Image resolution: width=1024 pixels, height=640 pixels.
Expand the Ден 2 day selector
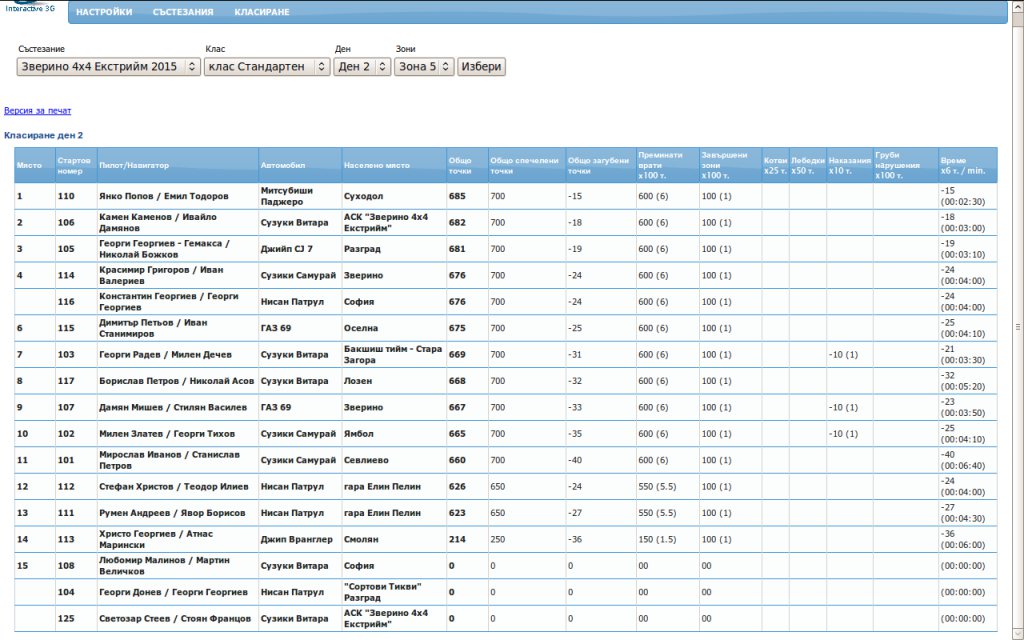(362, 67)
